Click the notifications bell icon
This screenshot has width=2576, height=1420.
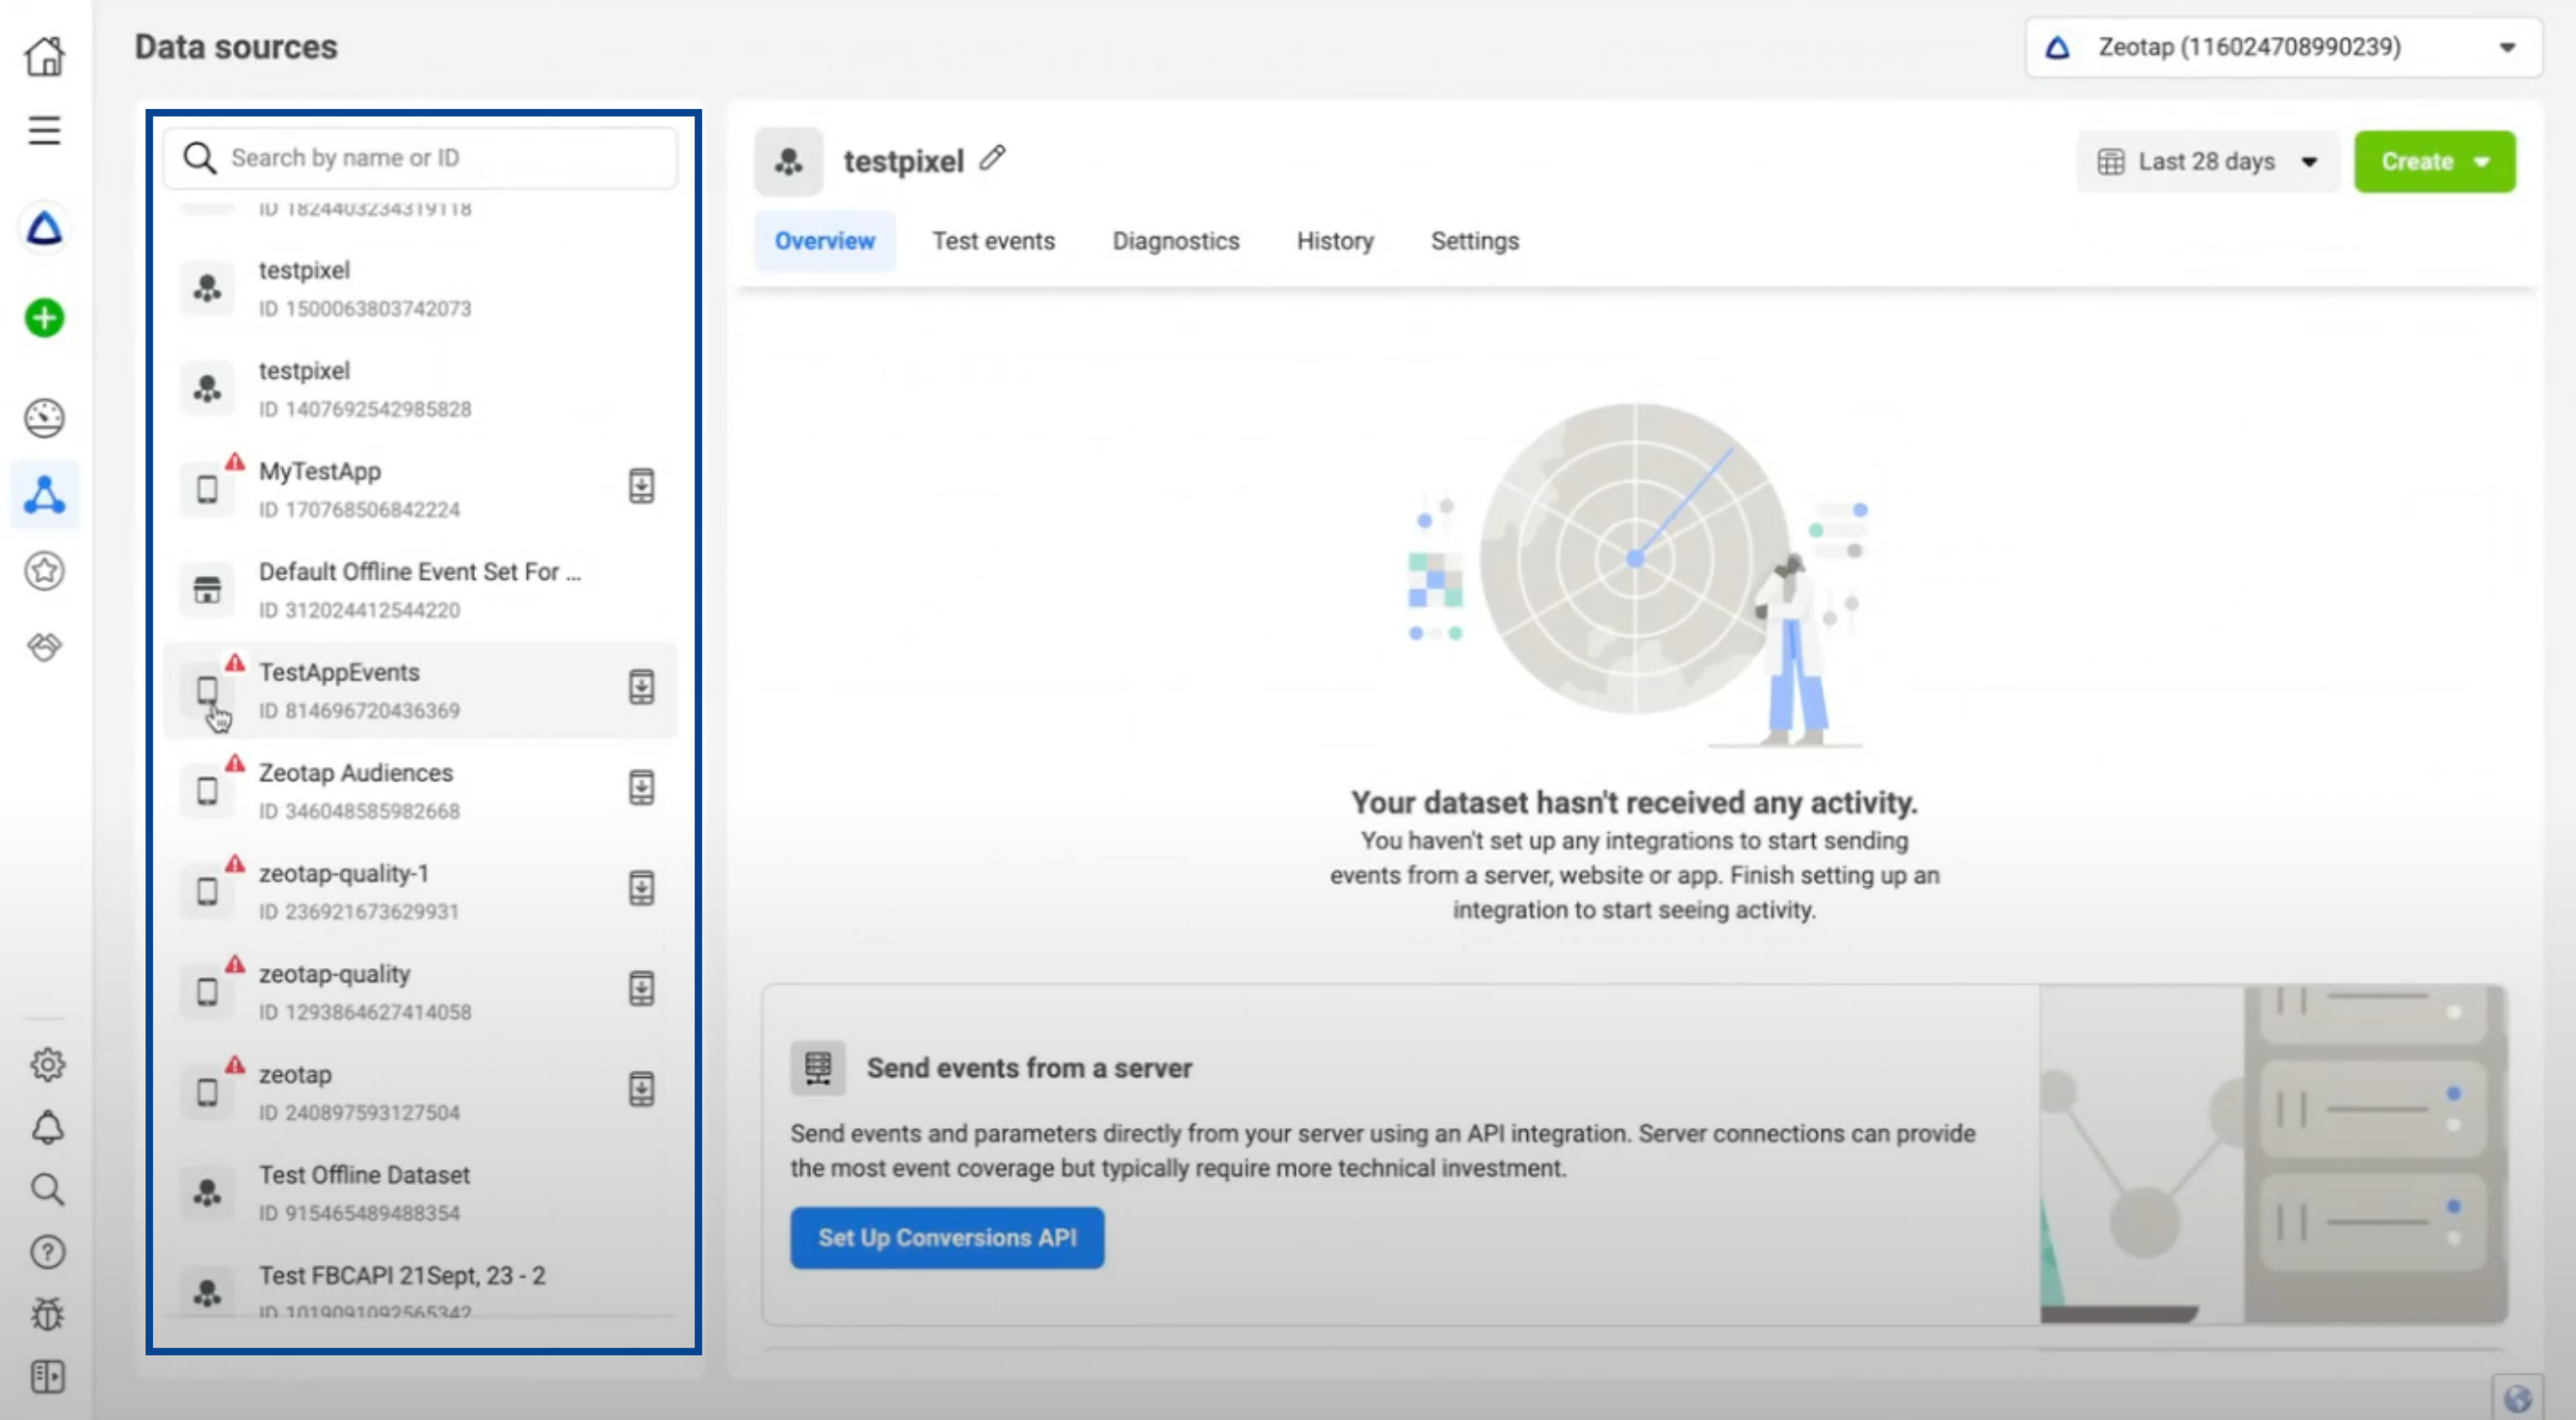pos(47,1127)
